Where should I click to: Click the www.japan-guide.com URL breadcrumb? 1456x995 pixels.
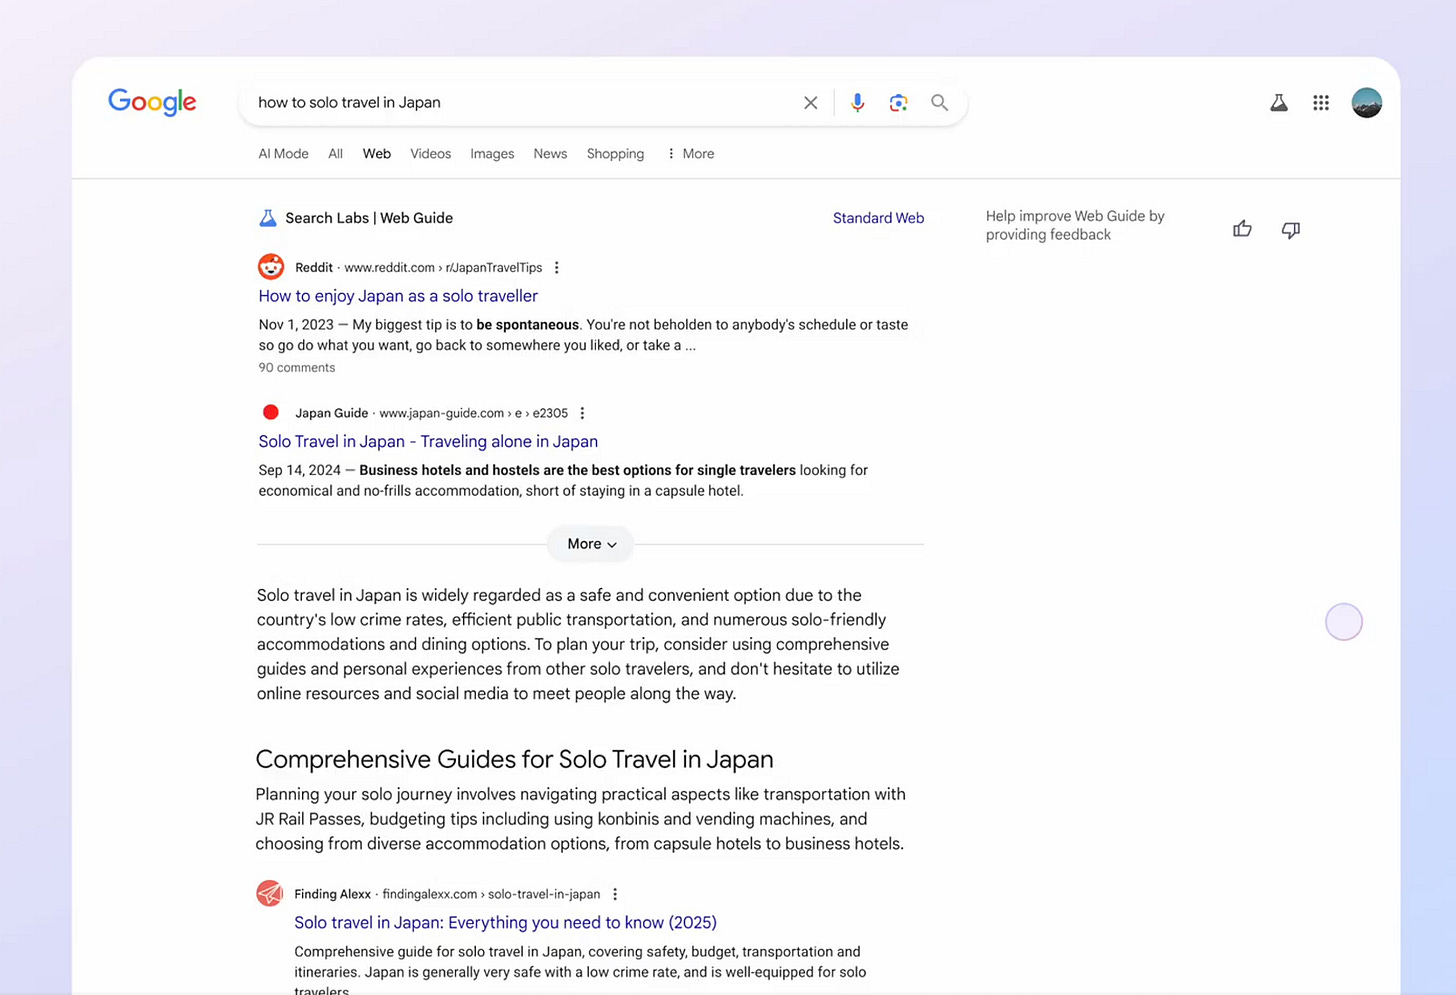473,413
